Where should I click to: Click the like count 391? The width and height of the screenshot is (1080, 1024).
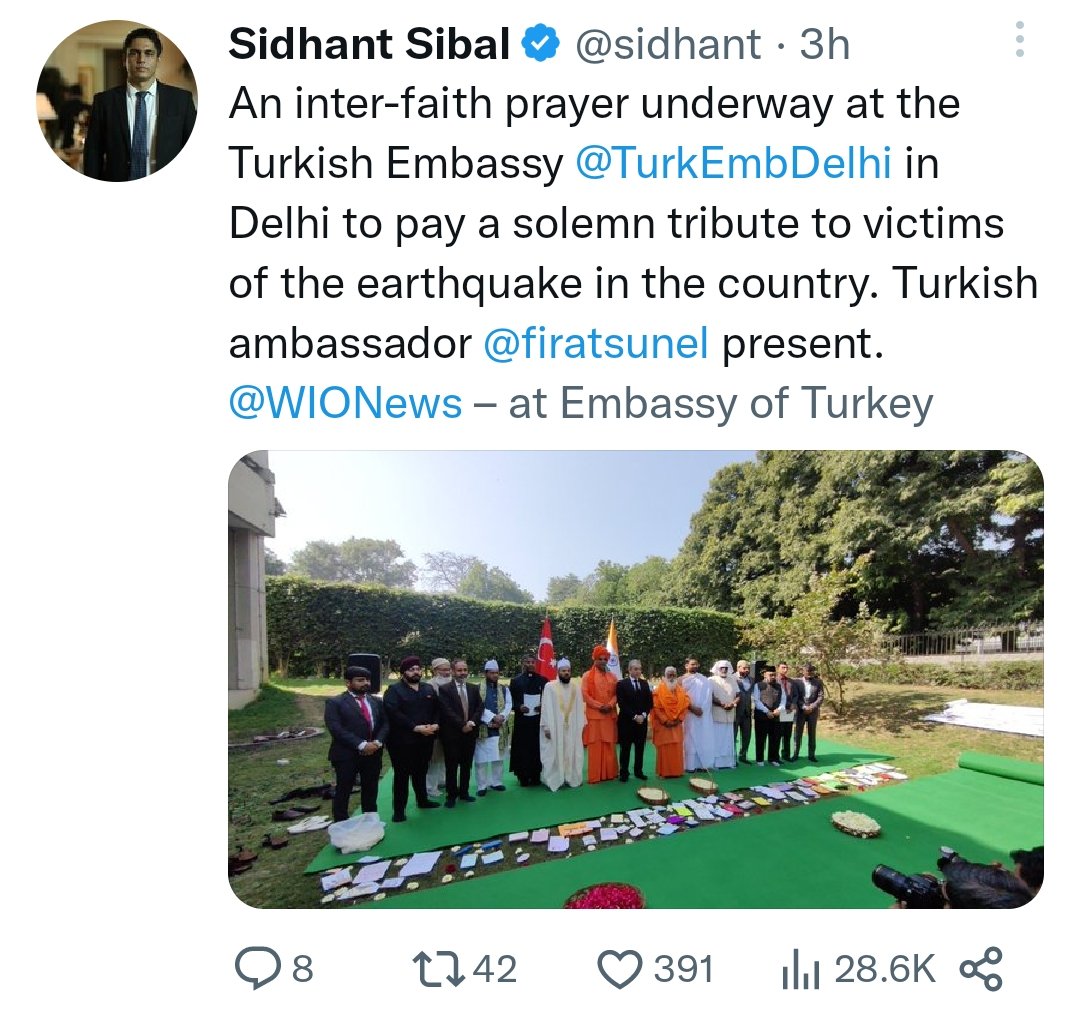[x=684, y=968]
